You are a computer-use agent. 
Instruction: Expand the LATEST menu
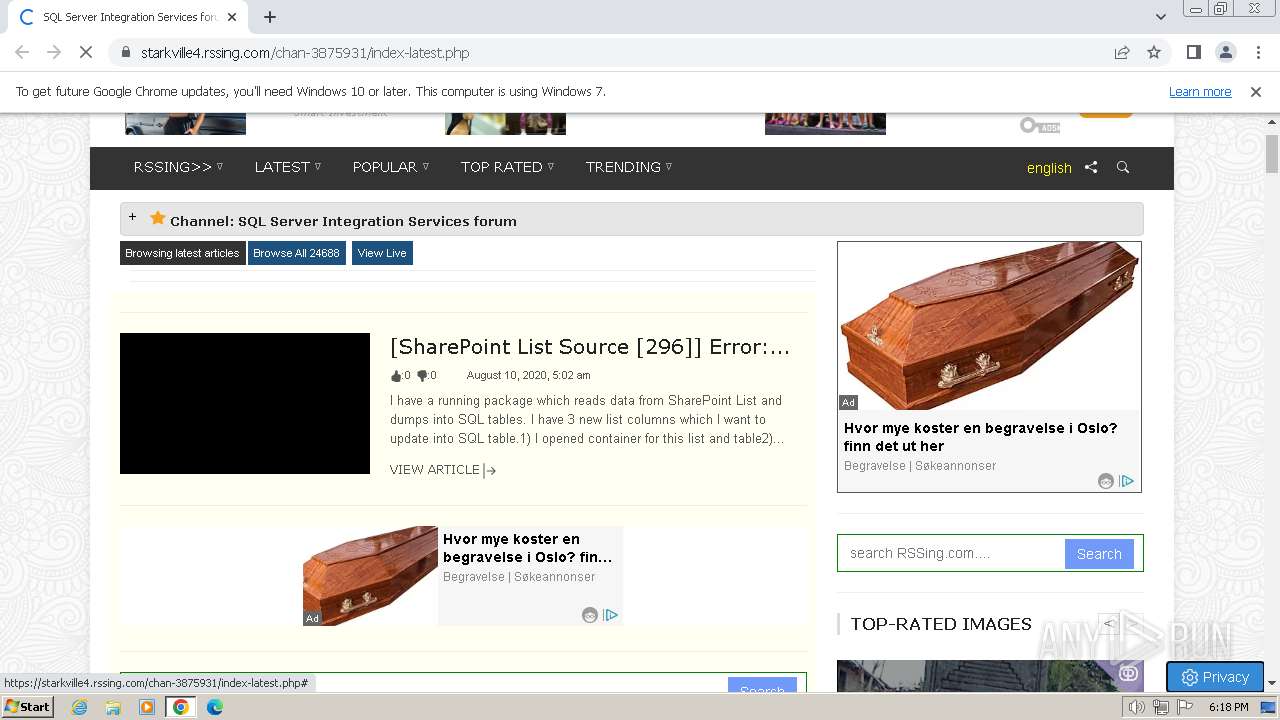288,167
